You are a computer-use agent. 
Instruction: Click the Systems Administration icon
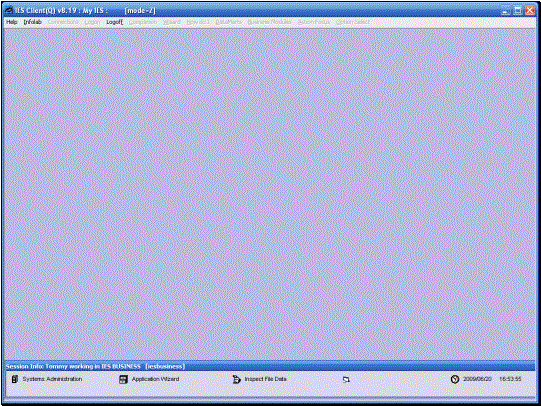coord(15,379)
